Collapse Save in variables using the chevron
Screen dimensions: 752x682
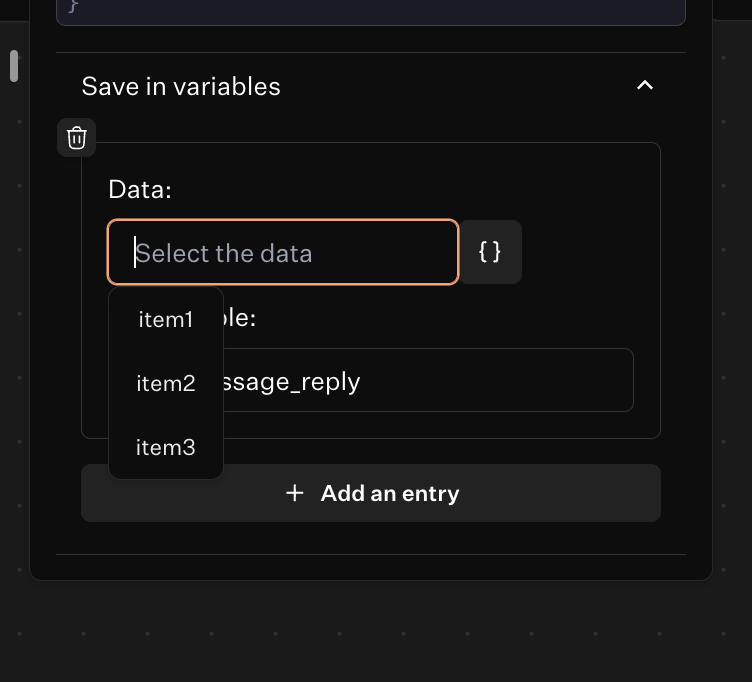point(645,85)
